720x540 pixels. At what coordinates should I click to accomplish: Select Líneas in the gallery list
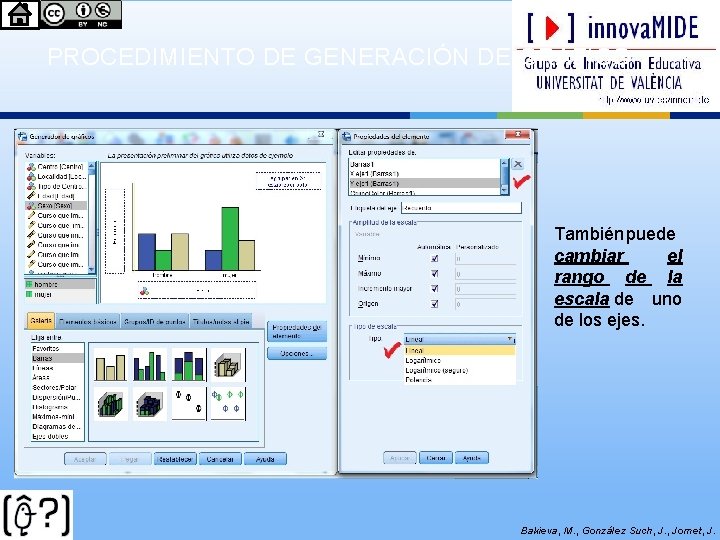(x=57, y=368)
